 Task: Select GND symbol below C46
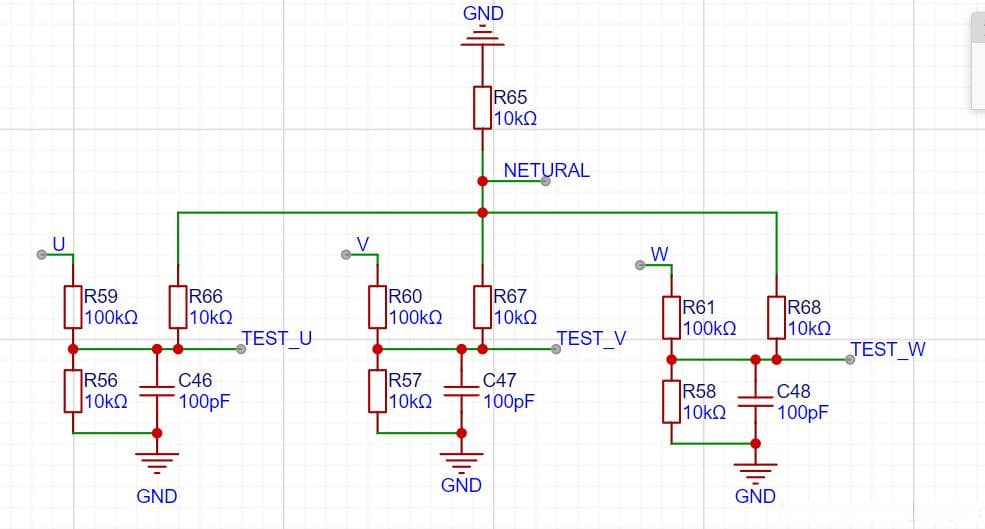(157, 464)
